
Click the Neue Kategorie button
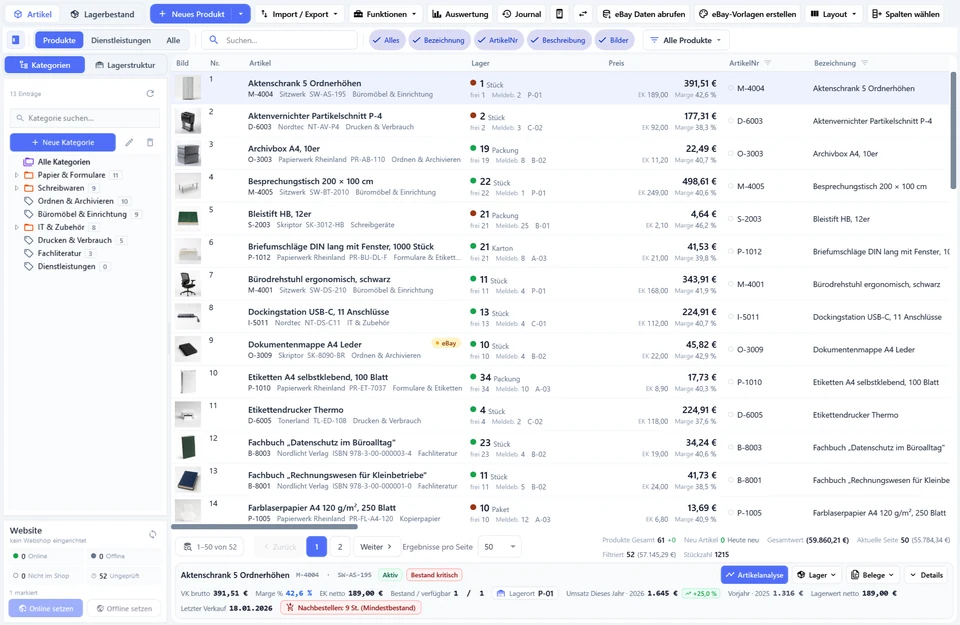point(62,143)
